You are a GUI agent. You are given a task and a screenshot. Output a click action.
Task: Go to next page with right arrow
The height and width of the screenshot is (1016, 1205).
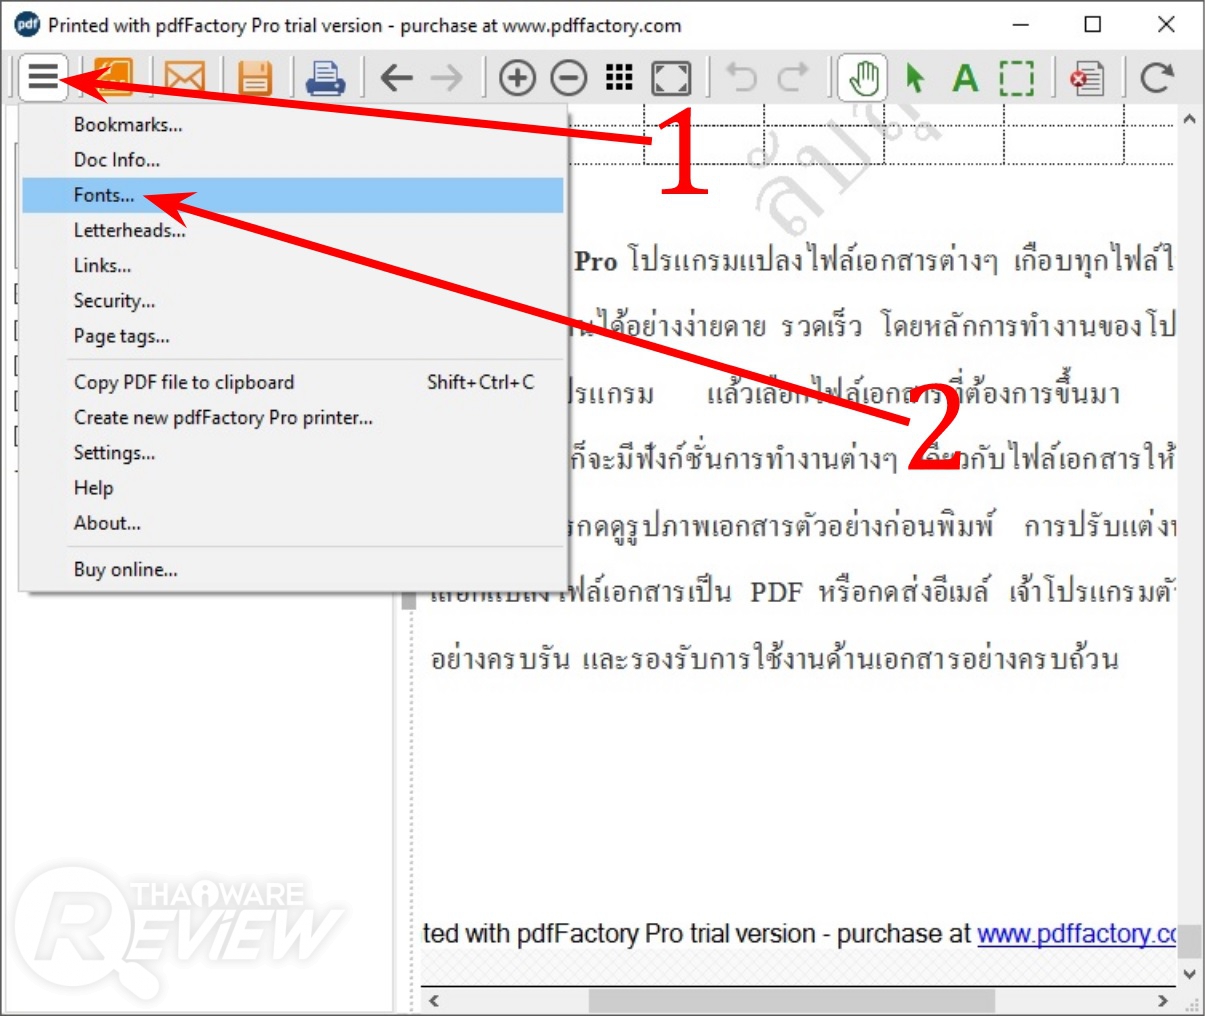click(447, 77)
